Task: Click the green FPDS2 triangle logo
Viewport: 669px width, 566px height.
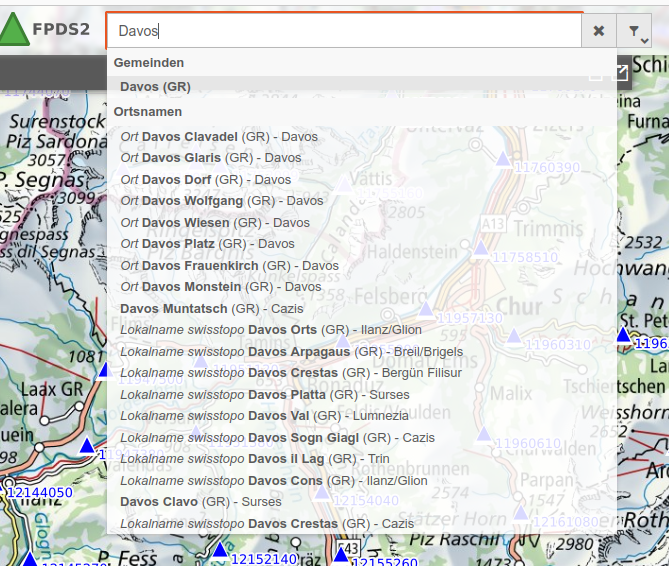Action: pos(15,29)
